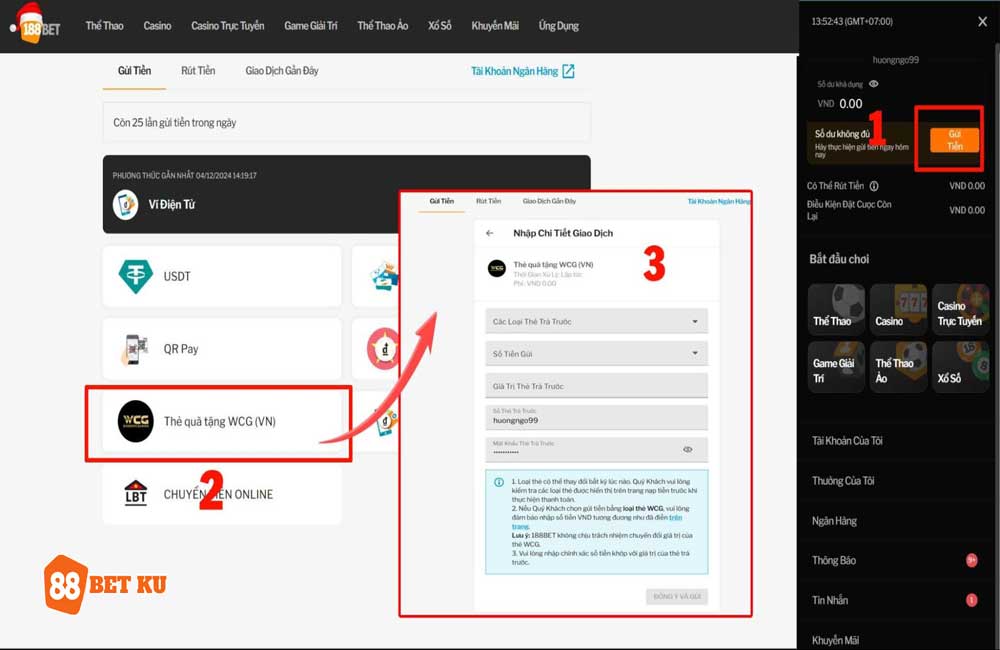1000x650 pixels.
Task: Expand the Số Tiền Gửi dropdown
Action: tap(596, 353)
